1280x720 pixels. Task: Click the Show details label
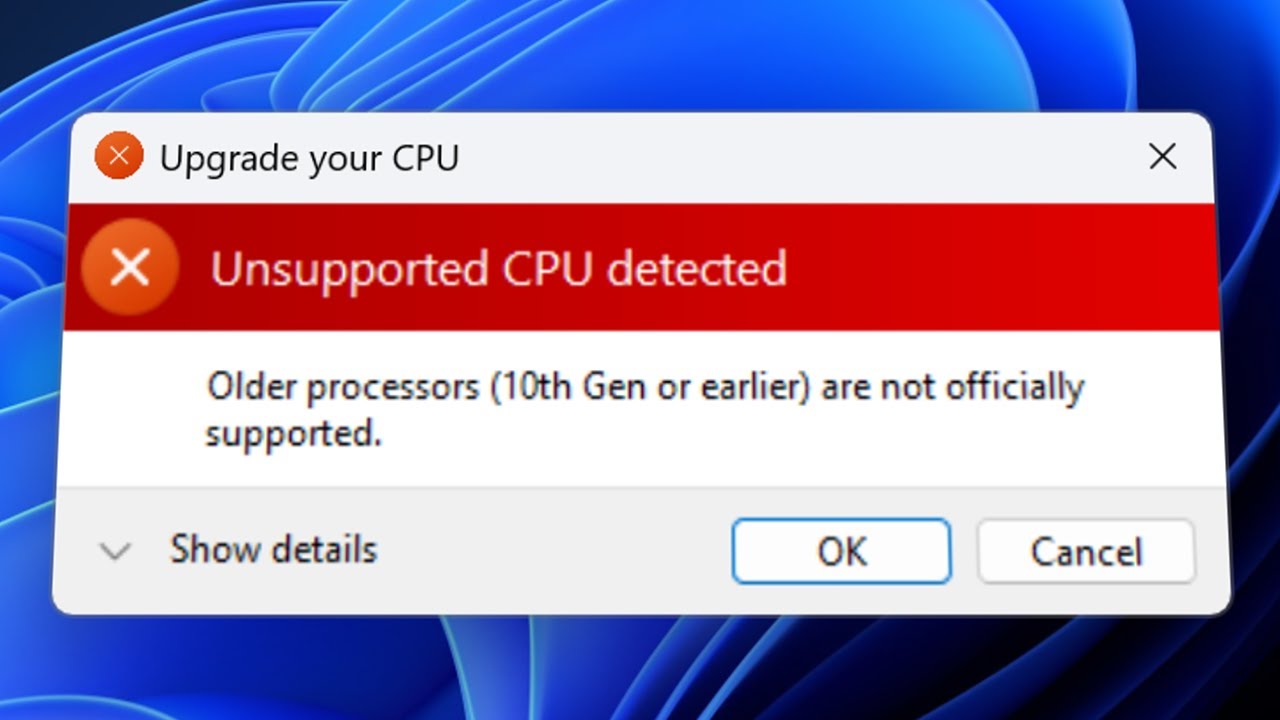tap(273, 550)
